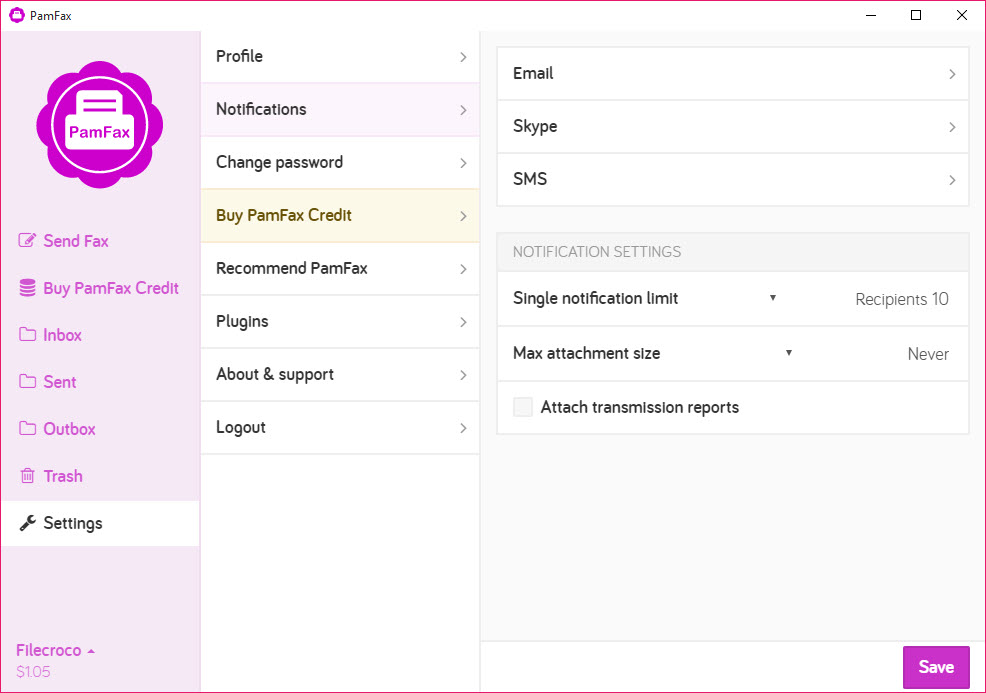Expand the Skype notification row

point(732,127)
